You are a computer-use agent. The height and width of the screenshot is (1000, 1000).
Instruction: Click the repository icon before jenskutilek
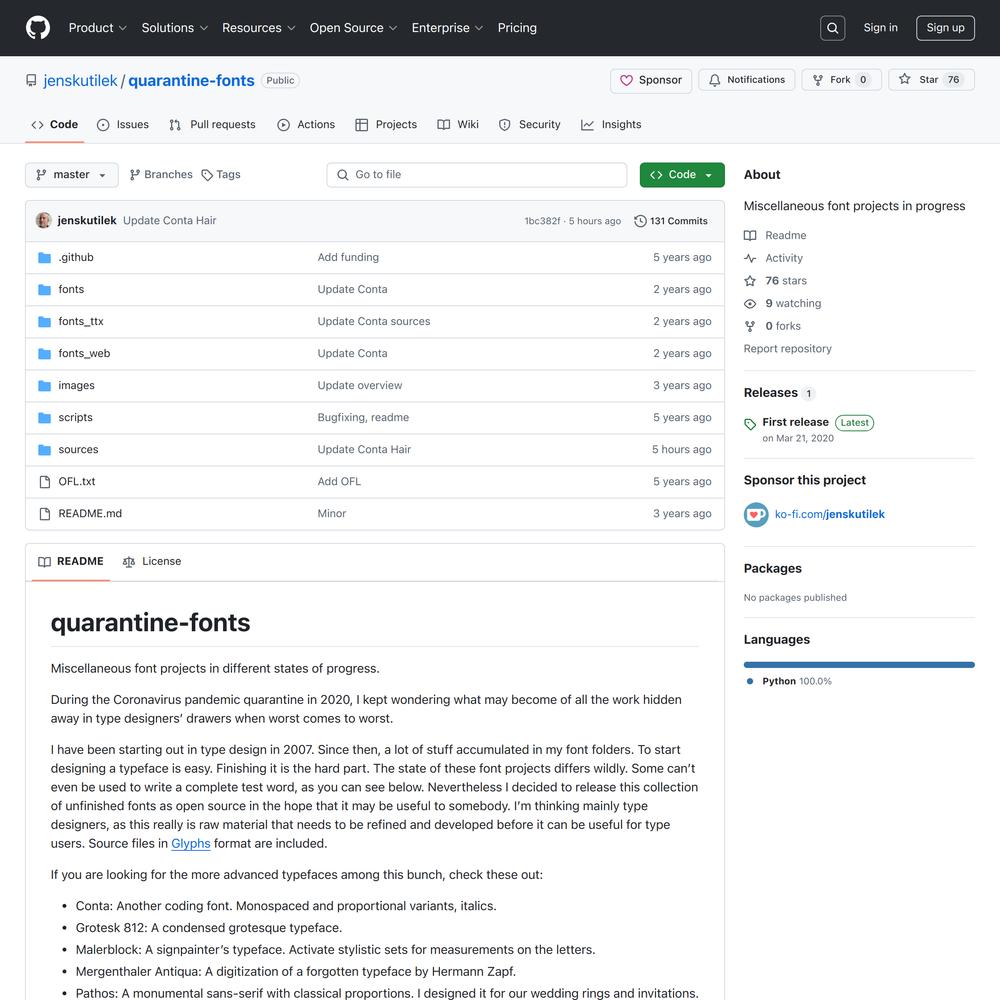click(x=31, y=80)
